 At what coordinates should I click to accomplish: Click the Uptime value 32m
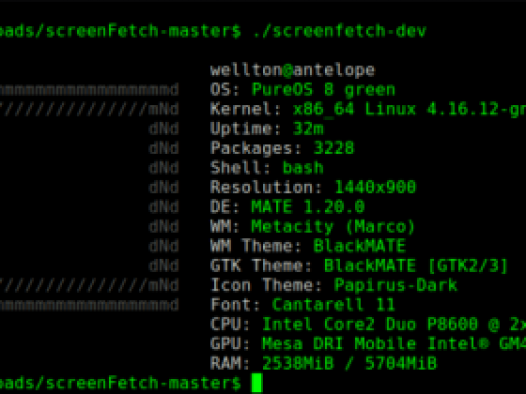pyautogui.click(x=308, y=129)
